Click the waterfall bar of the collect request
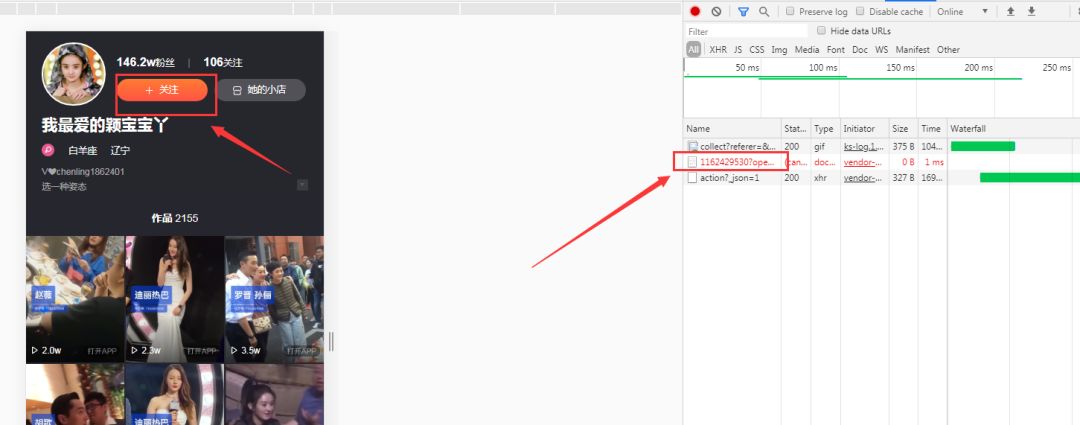Viewport: 1080px width, 425px height. click(983, 146)
